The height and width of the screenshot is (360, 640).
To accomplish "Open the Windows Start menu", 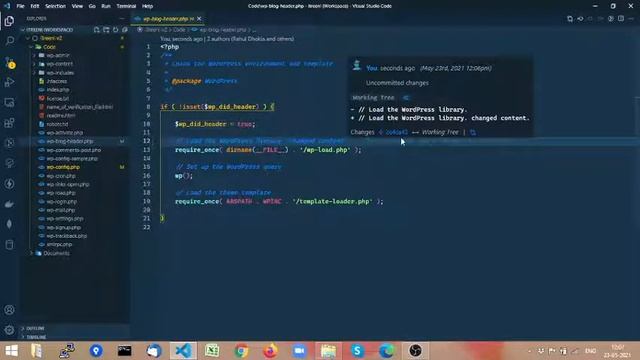I will tap(11, 351).
